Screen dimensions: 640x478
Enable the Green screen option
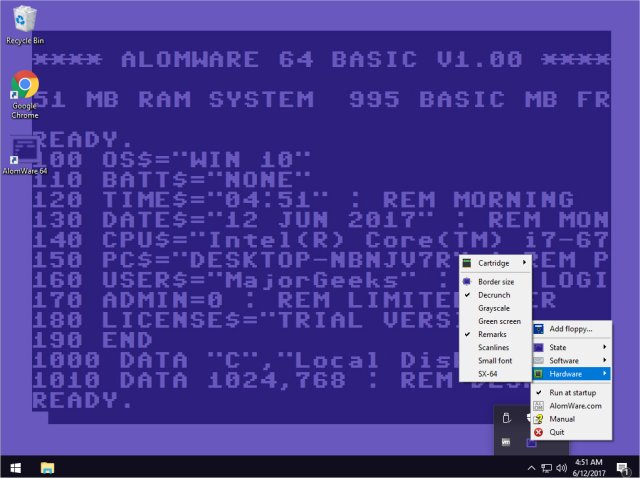pyautogui.click(x=495, y=321)
